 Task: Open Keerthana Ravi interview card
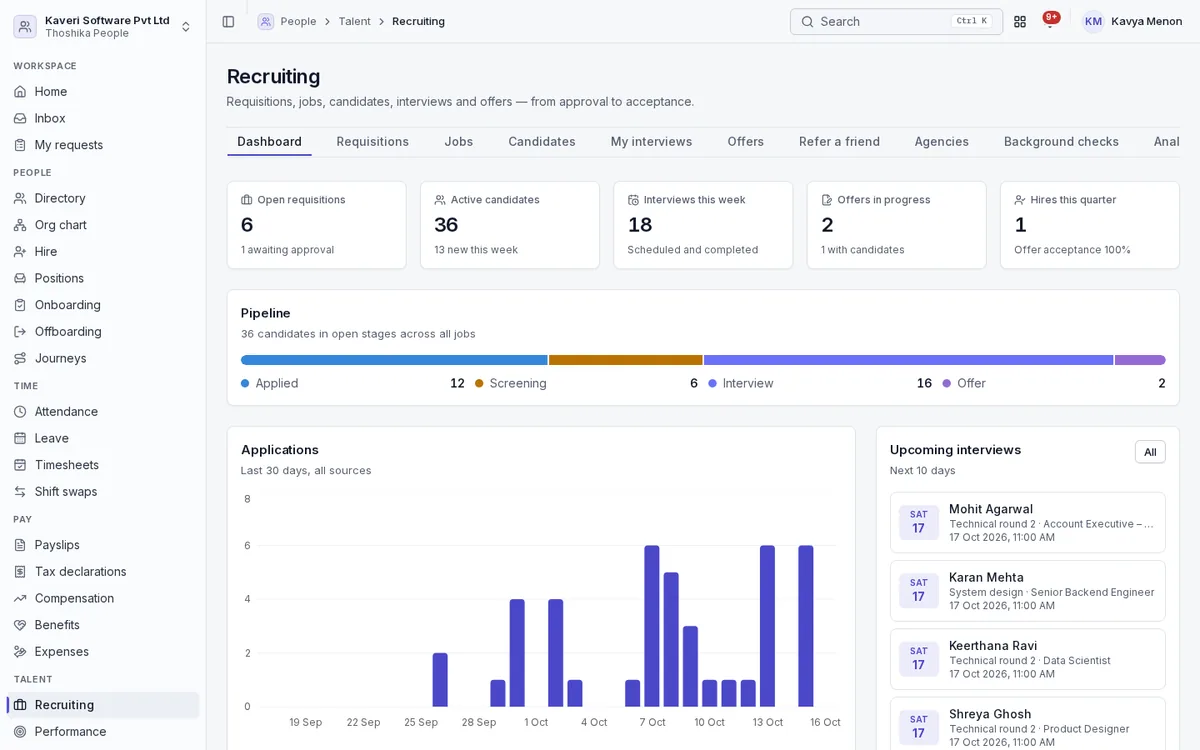point(1028,659)
